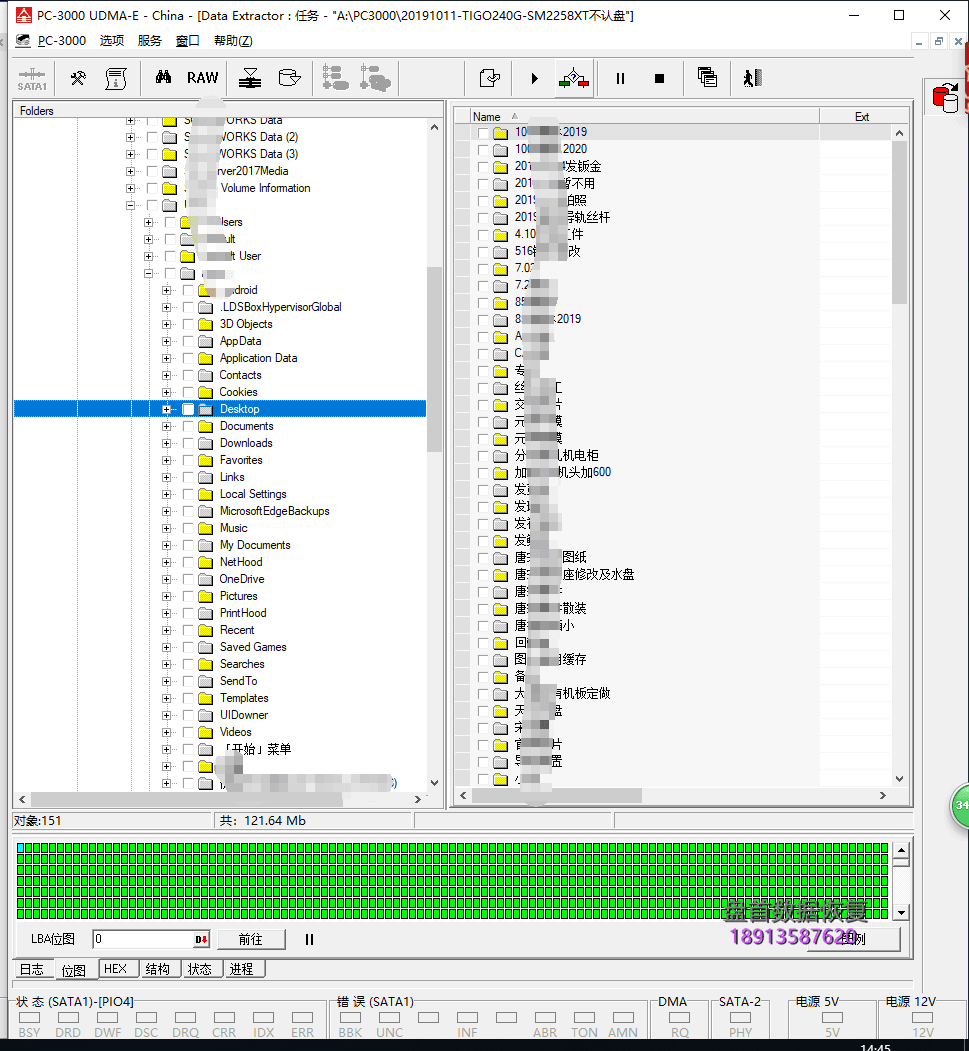
Task: Expand the MicrosoftEdgeBackups tree node
Action: pos(166,511)
